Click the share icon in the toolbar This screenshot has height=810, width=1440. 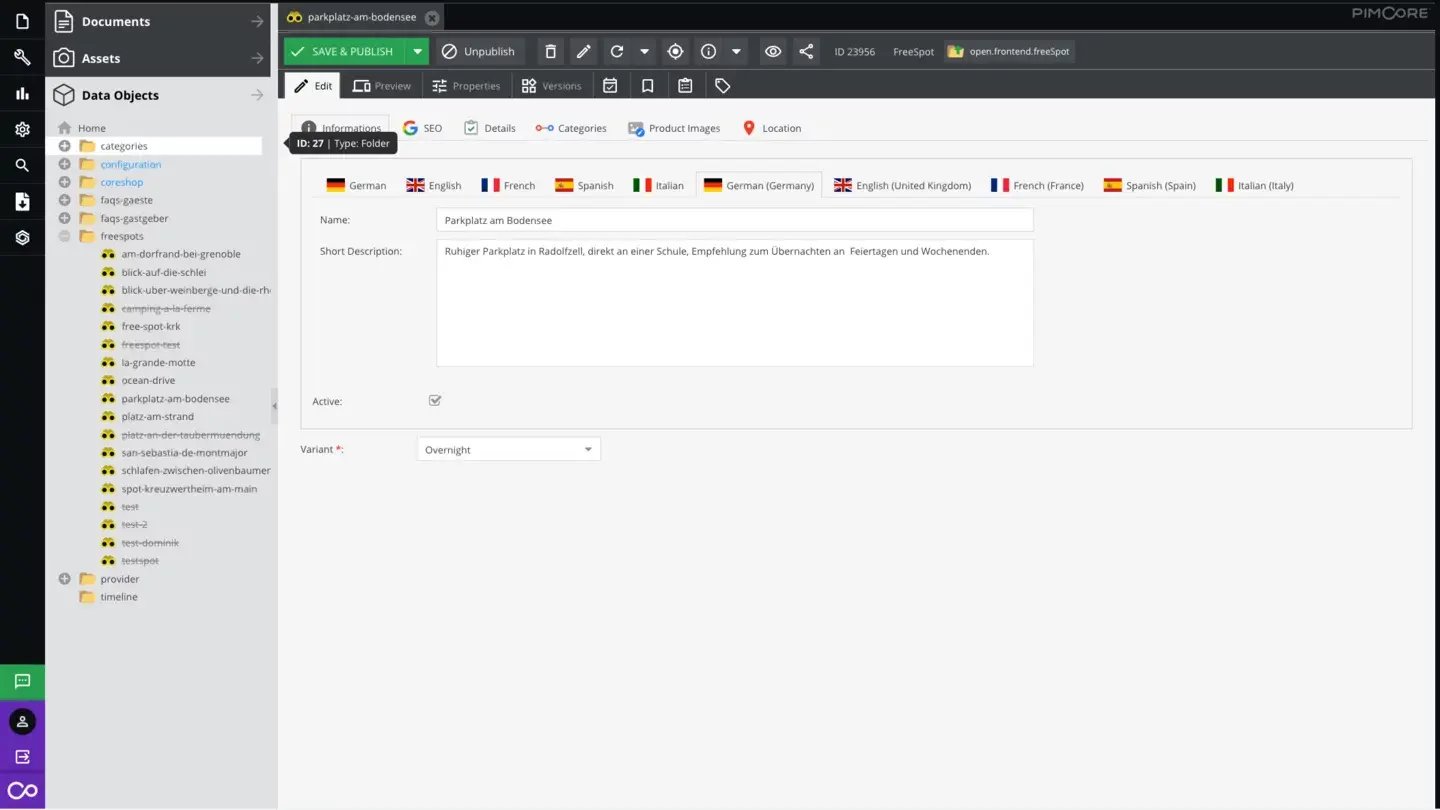pos(806,51)
